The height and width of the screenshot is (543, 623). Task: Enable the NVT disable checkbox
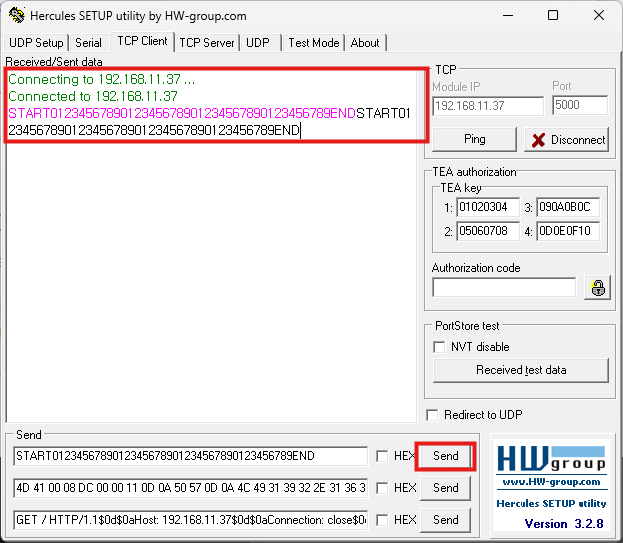click(439, 347)
